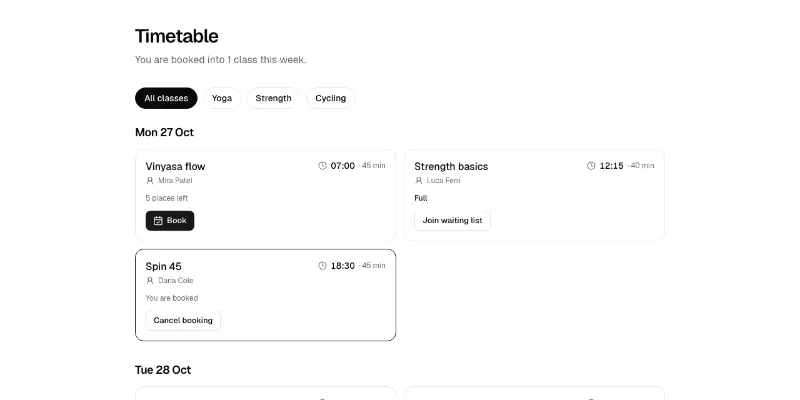This screenshot has height=400, width=800.
Task: Filter timetable by Strength
Action: coord(273,98)
